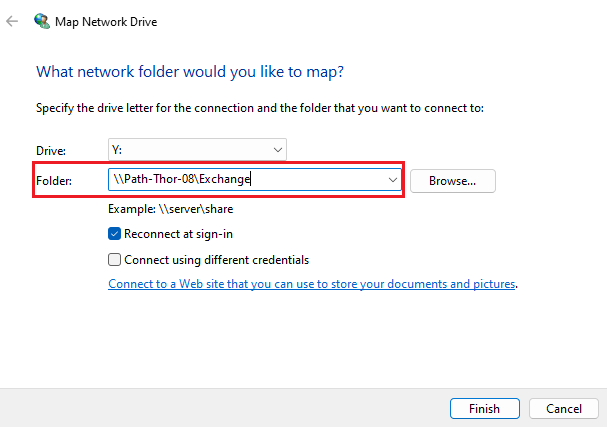The height and width of the screenshot is (427, 607).
Task: Click the Browse... button
Action: (453, 181)
